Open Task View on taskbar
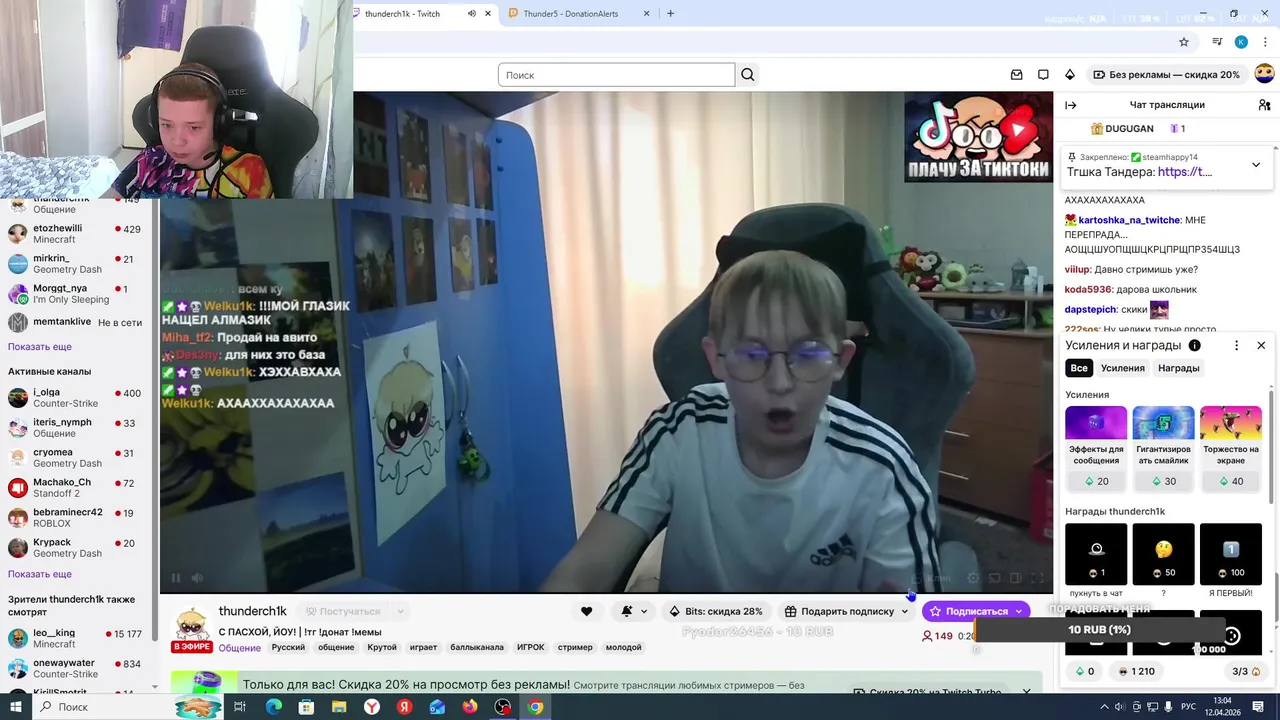This screenshot has width=1280, height=720. click(x=240, y=707)
